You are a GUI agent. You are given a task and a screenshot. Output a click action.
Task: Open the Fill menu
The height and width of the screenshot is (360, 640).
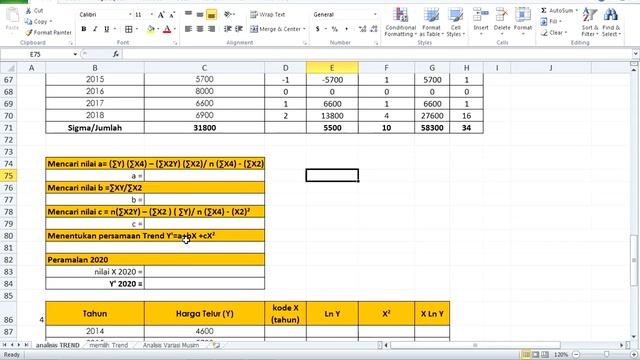(551, 21)
